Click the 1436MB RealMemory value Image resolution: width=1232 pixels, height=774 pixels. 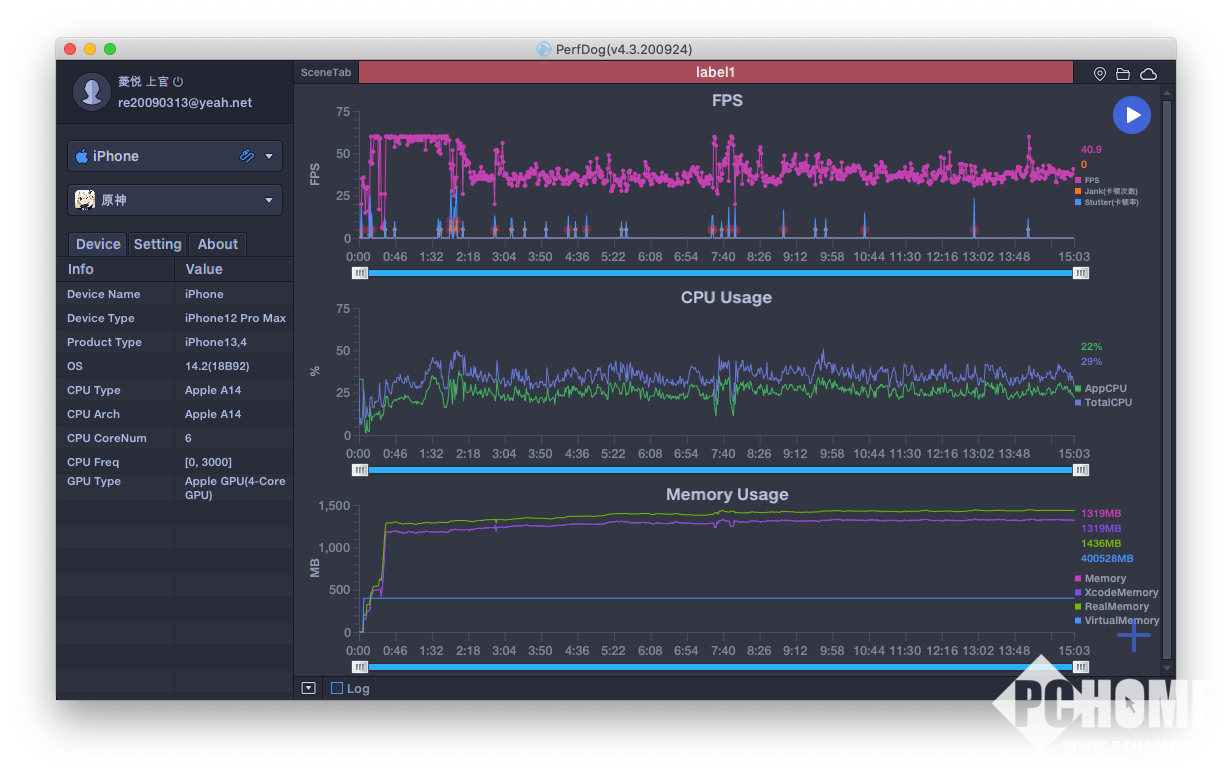click(1101, 543)
